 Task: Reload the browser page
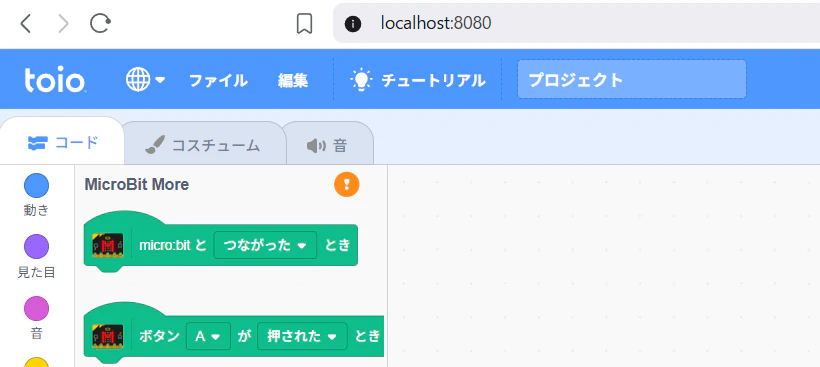[100, 24]
